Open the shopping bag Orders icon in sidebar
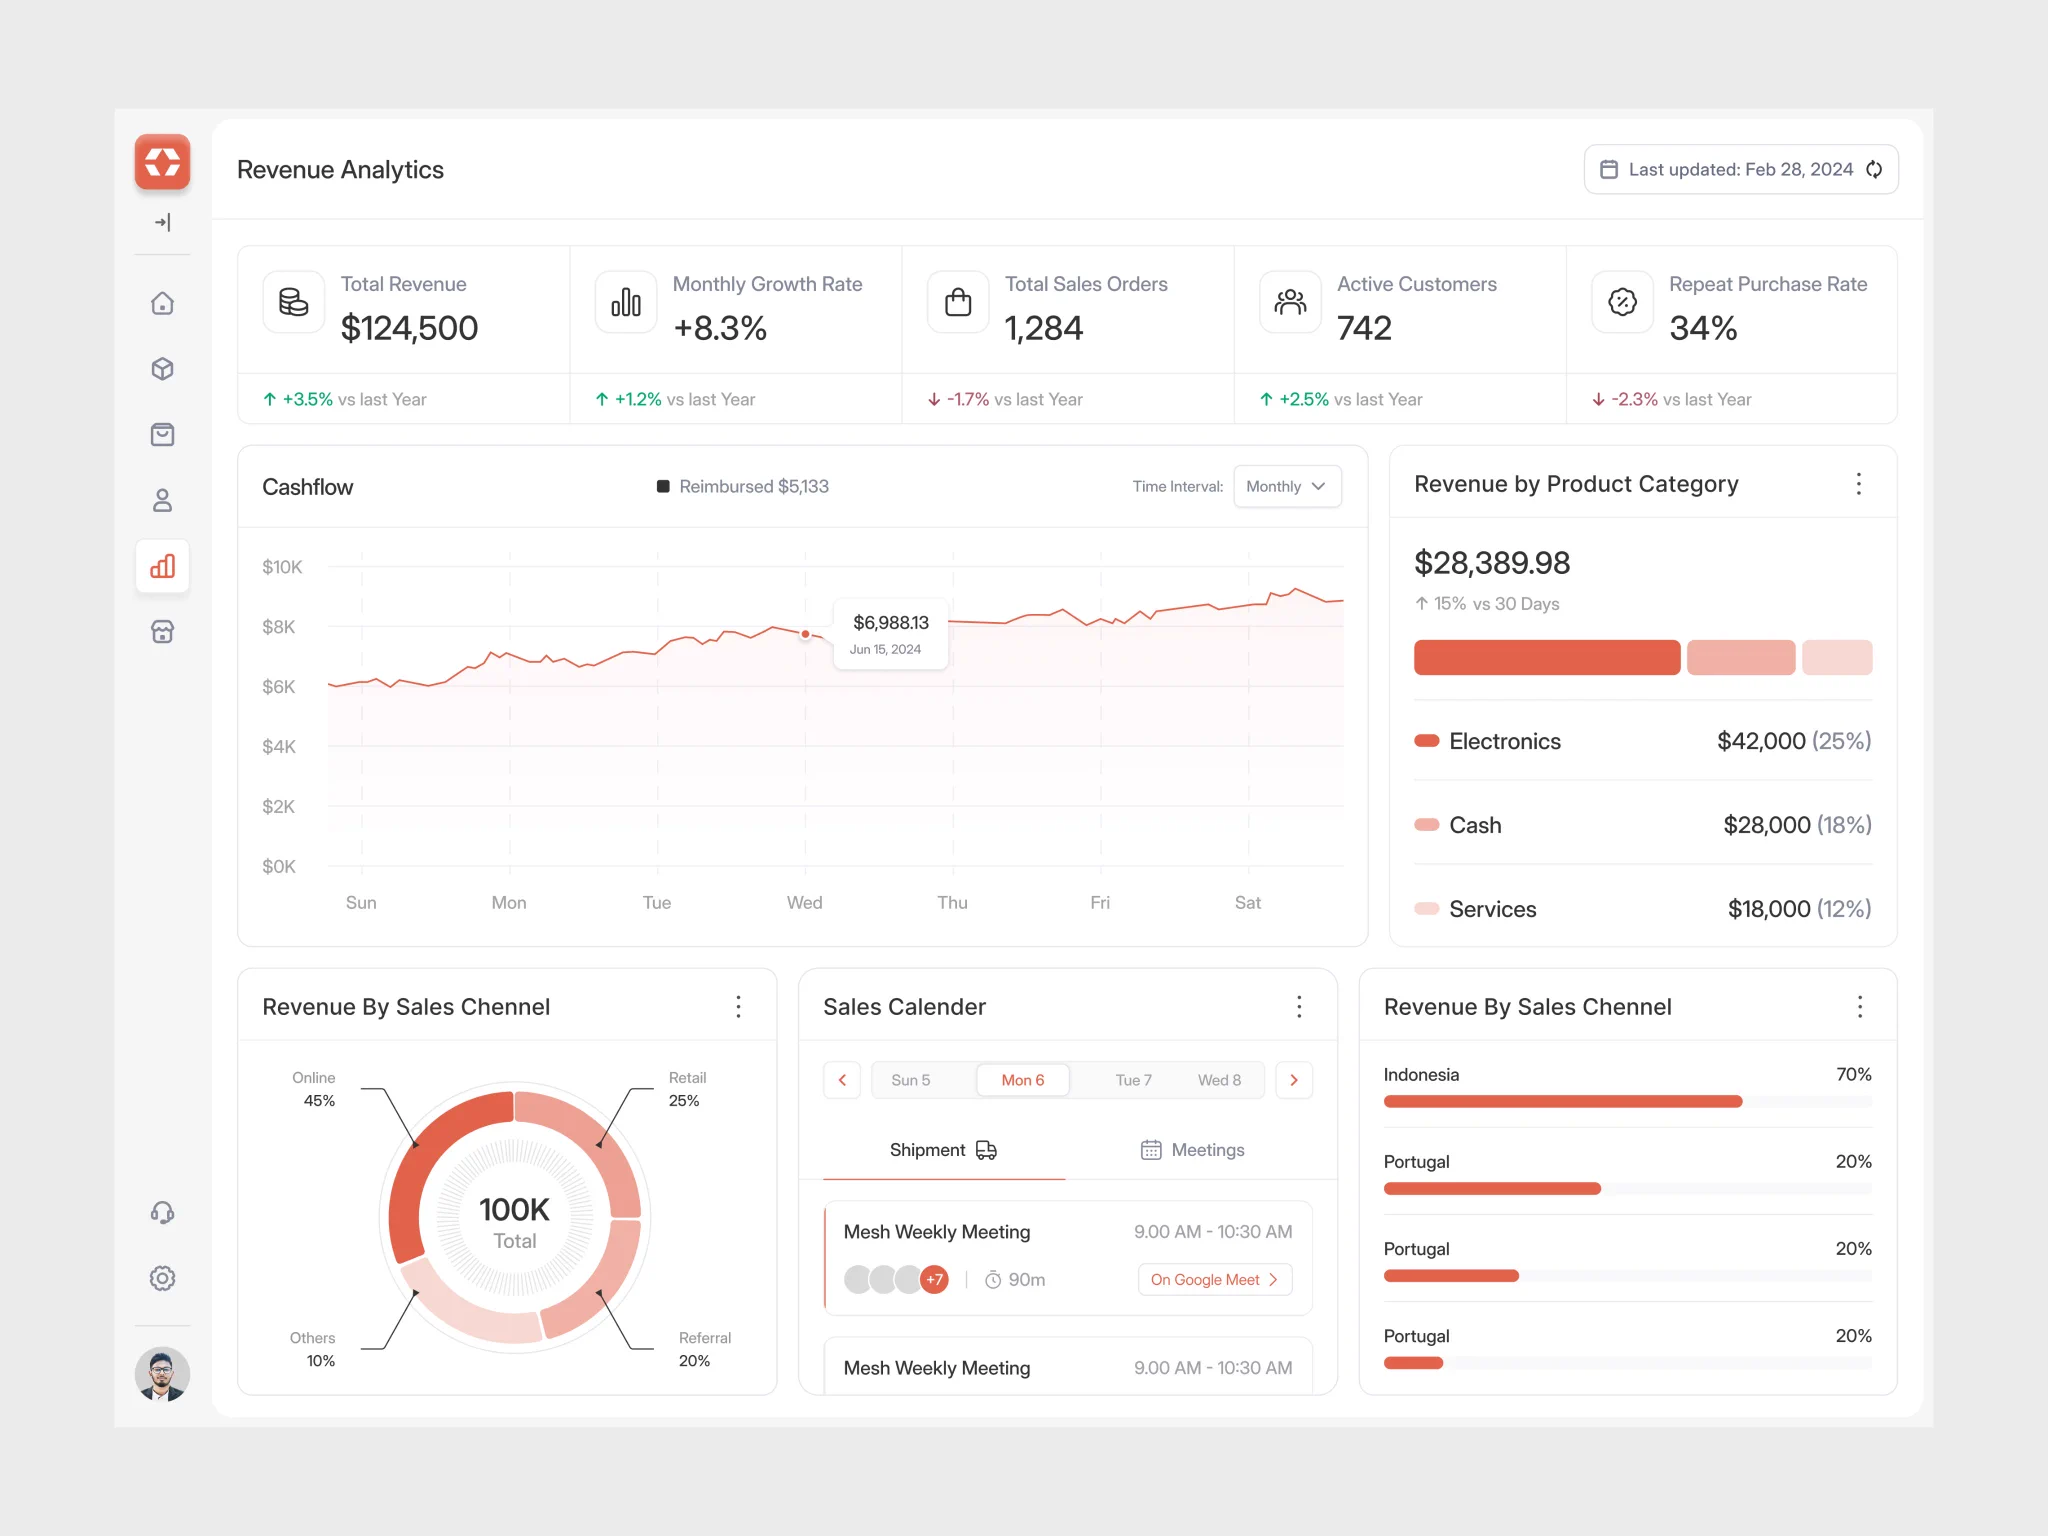Viewport: 2048px width, 1536px height. [x=162, y=435]
